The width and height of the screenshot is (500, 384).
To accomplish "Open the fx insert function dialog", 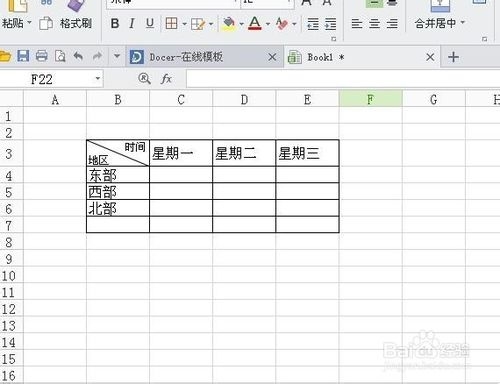I will coord(166,79).
